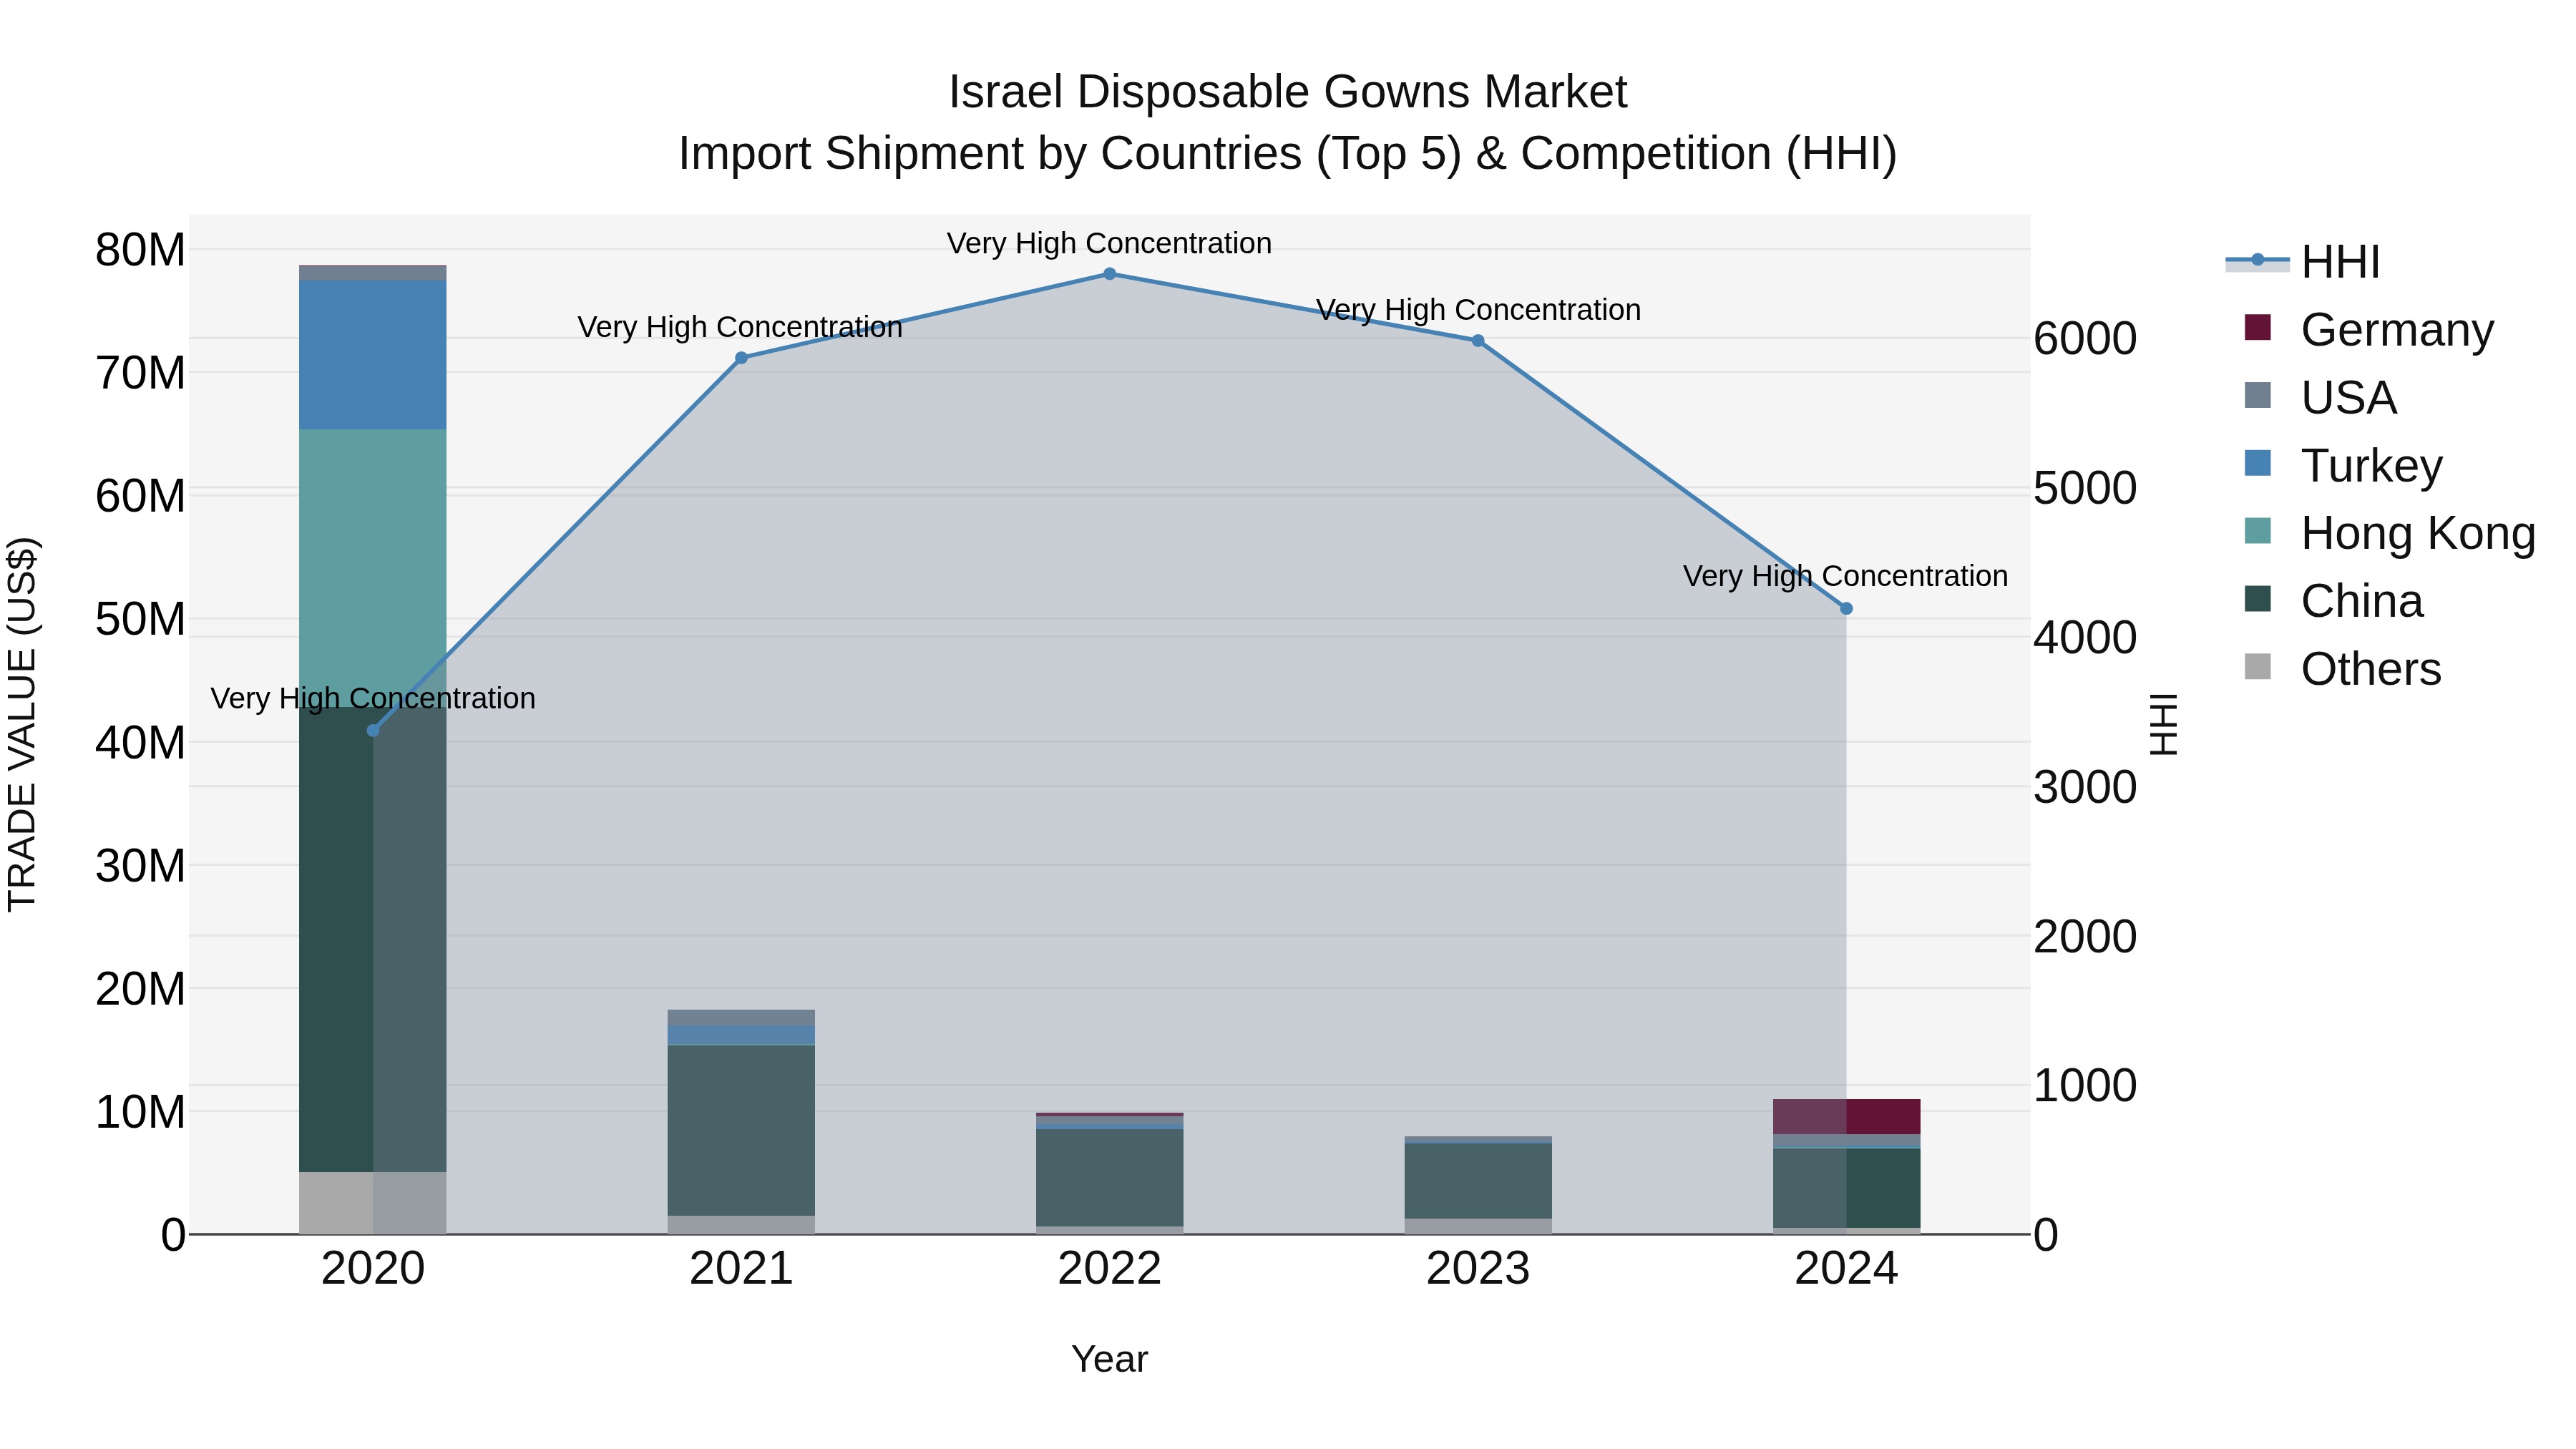
Task: Select the HHI data point for 2020
Action: (x=373, y=731)
